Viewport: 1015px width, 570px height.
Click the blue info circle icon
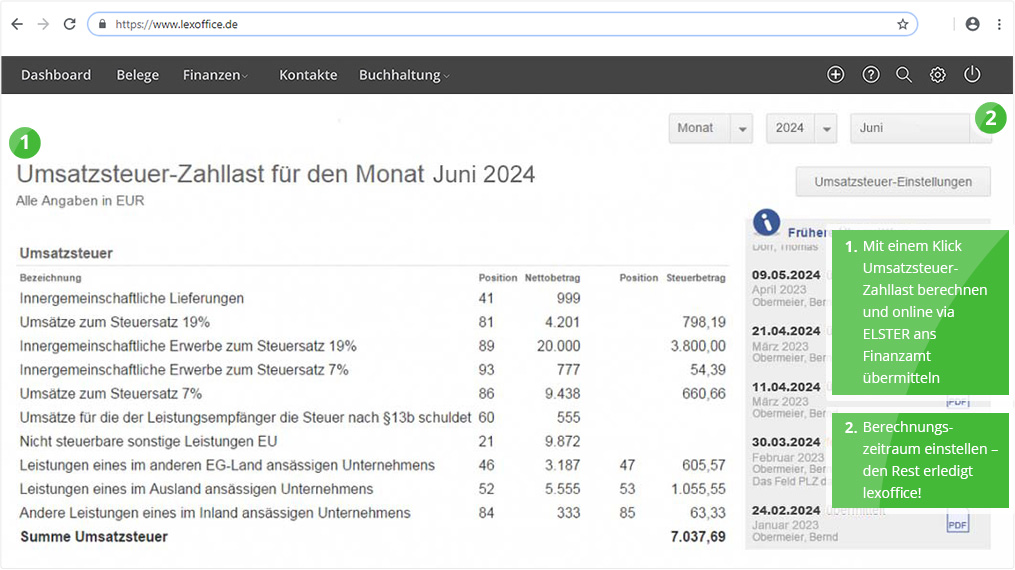766,223
